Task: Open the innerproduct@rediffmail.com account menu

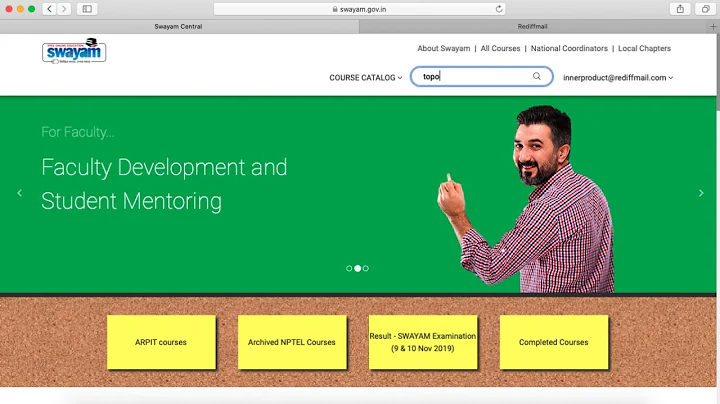Action: (x=618, y=78)
